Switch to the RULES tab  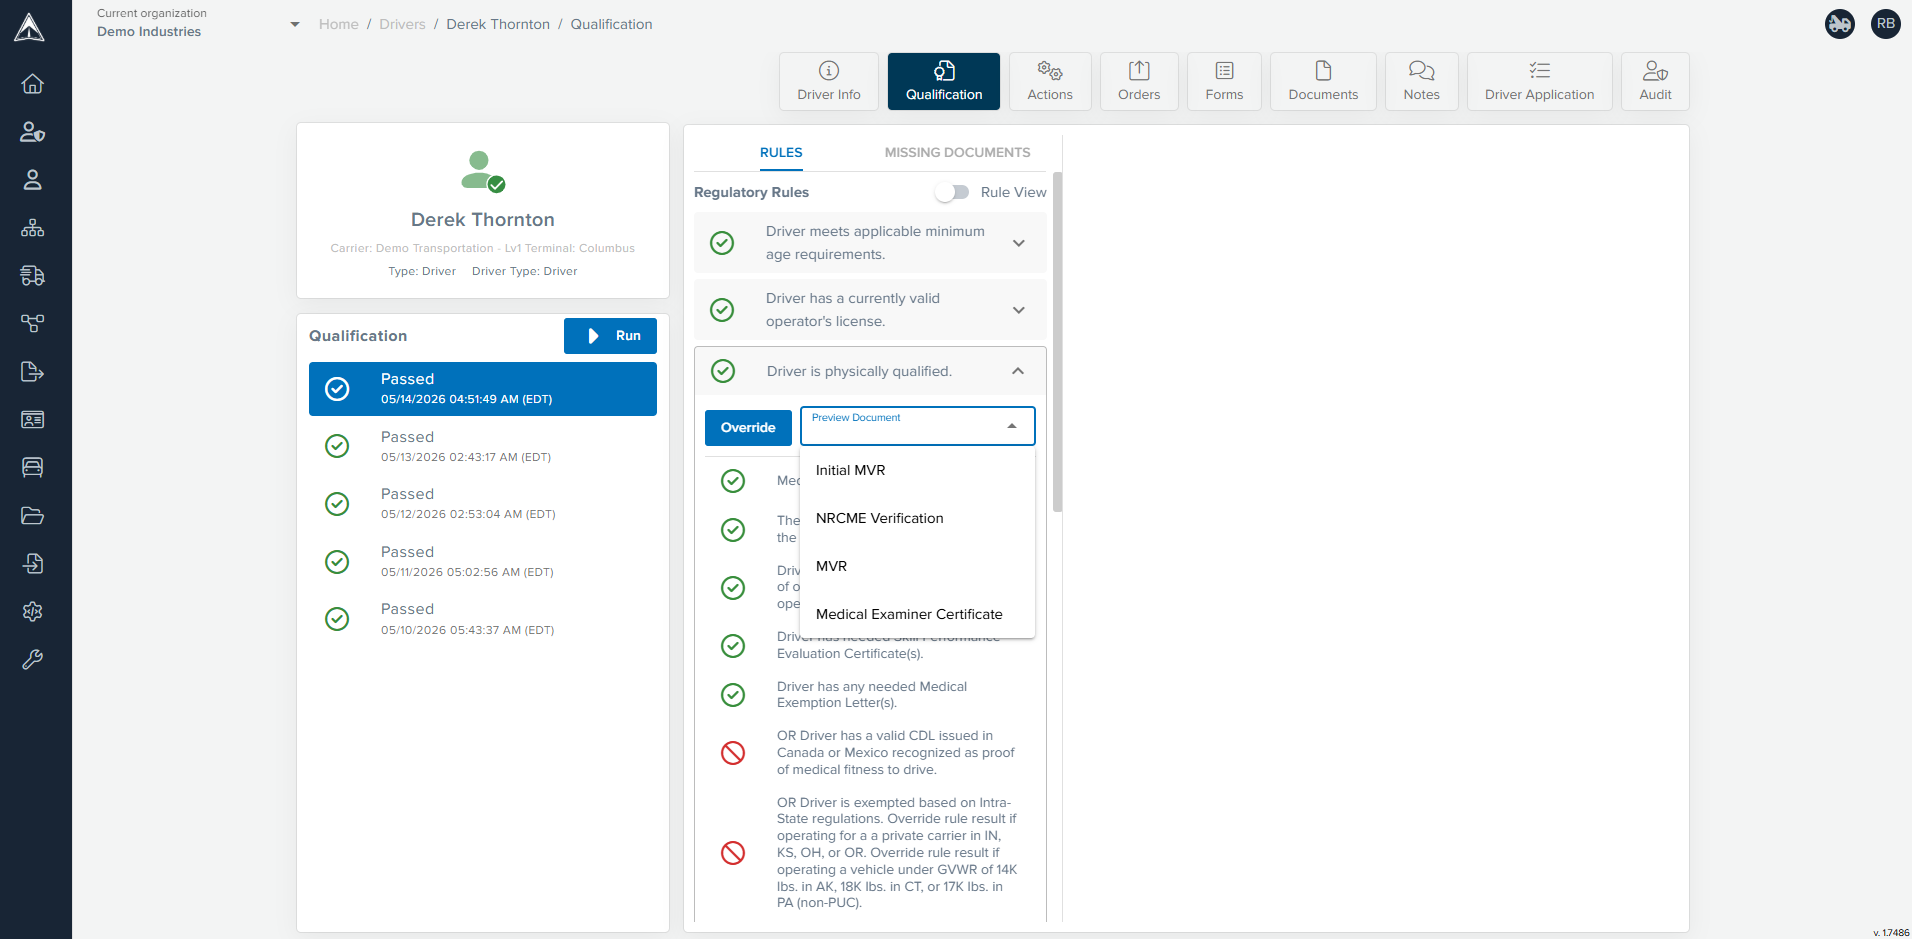point(781,153)
